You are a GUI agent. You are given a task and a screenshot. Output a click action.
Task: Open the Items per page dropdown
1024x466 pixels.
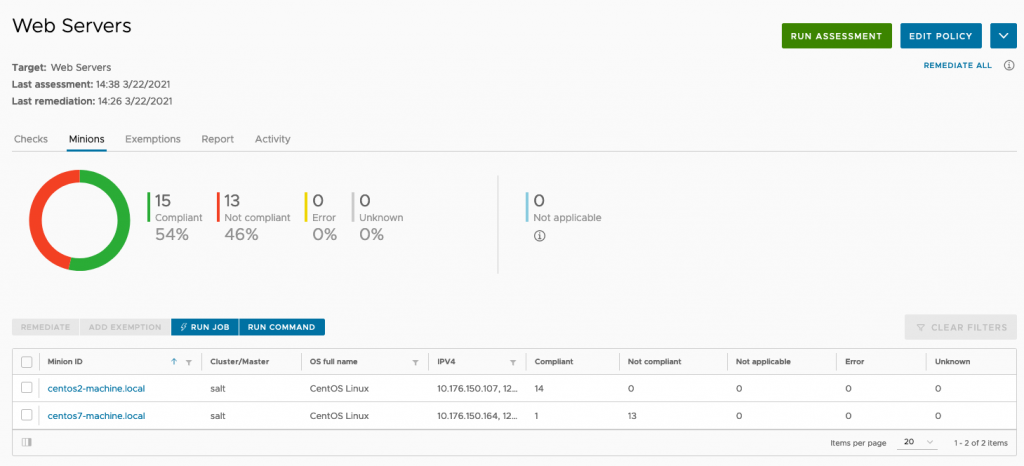tap(916, 442)
